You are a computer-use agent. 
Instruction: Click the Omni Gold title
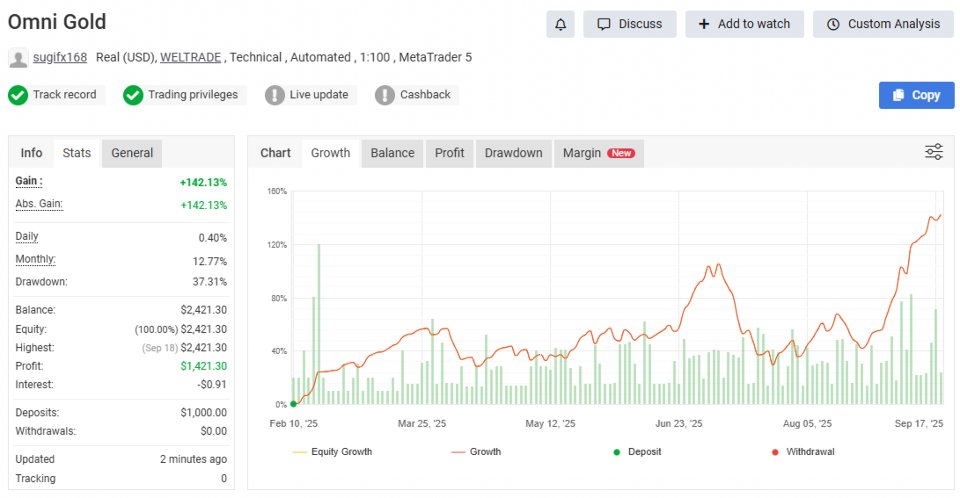[x=57, y=22]
